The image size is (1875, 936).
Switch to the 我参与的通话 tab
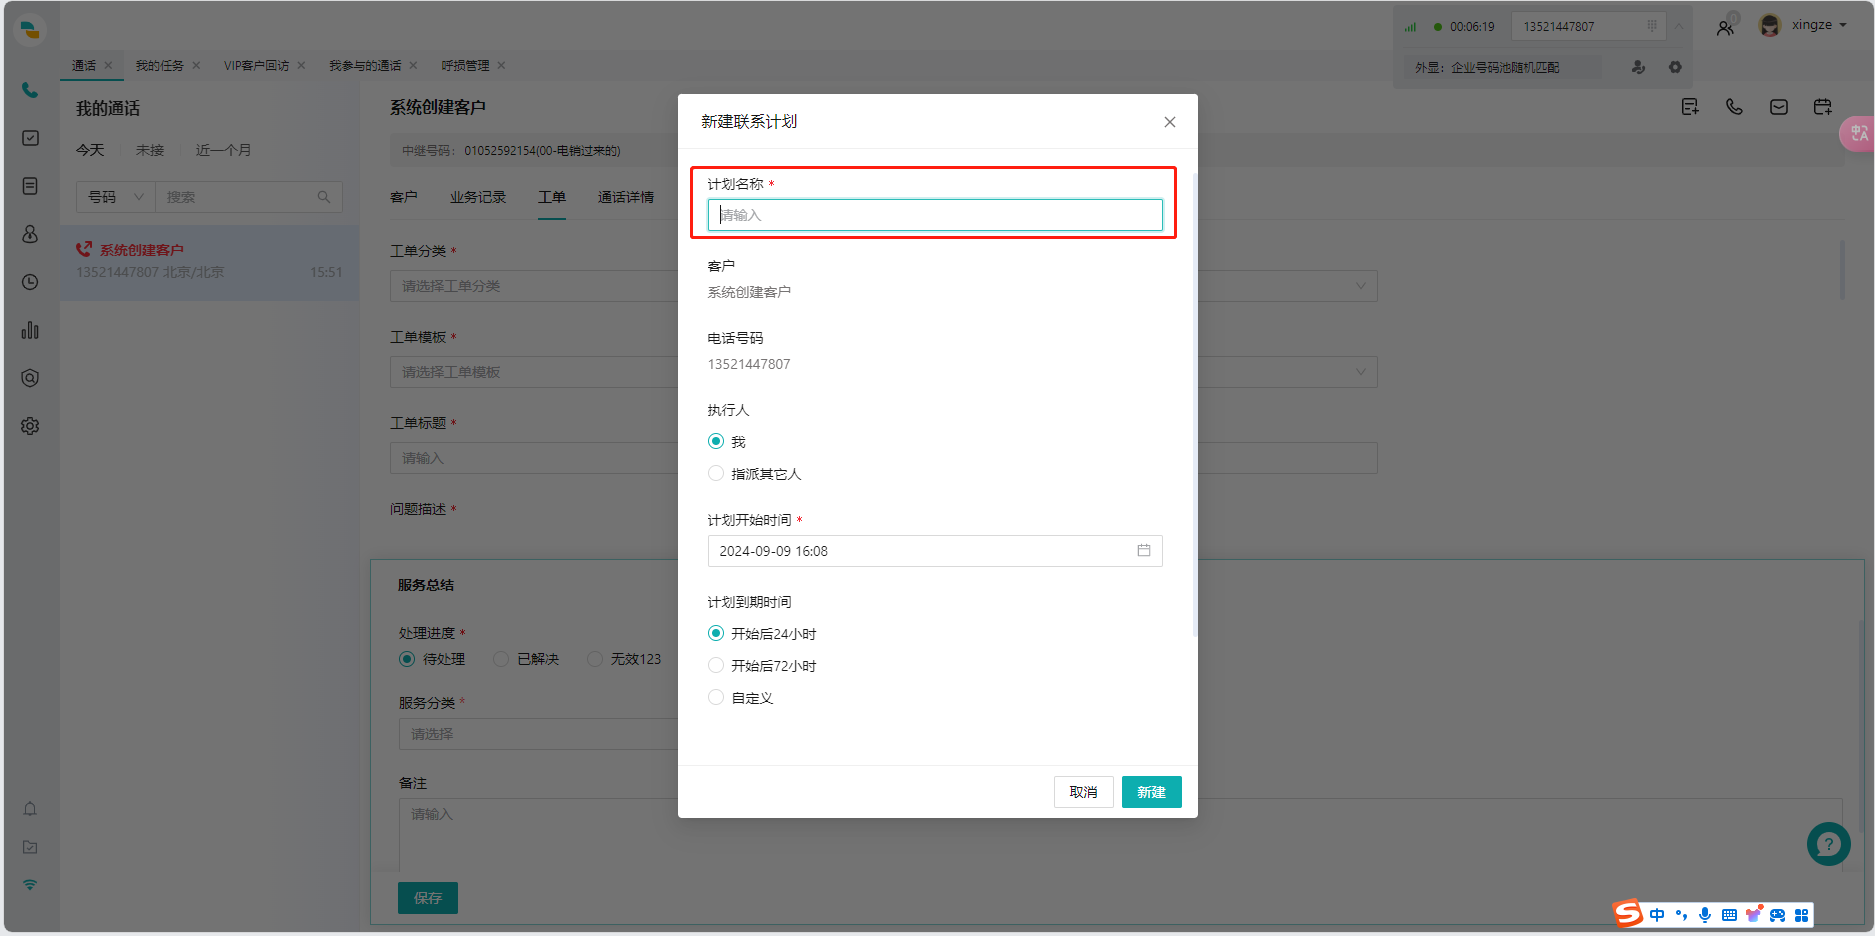point(365,66)
